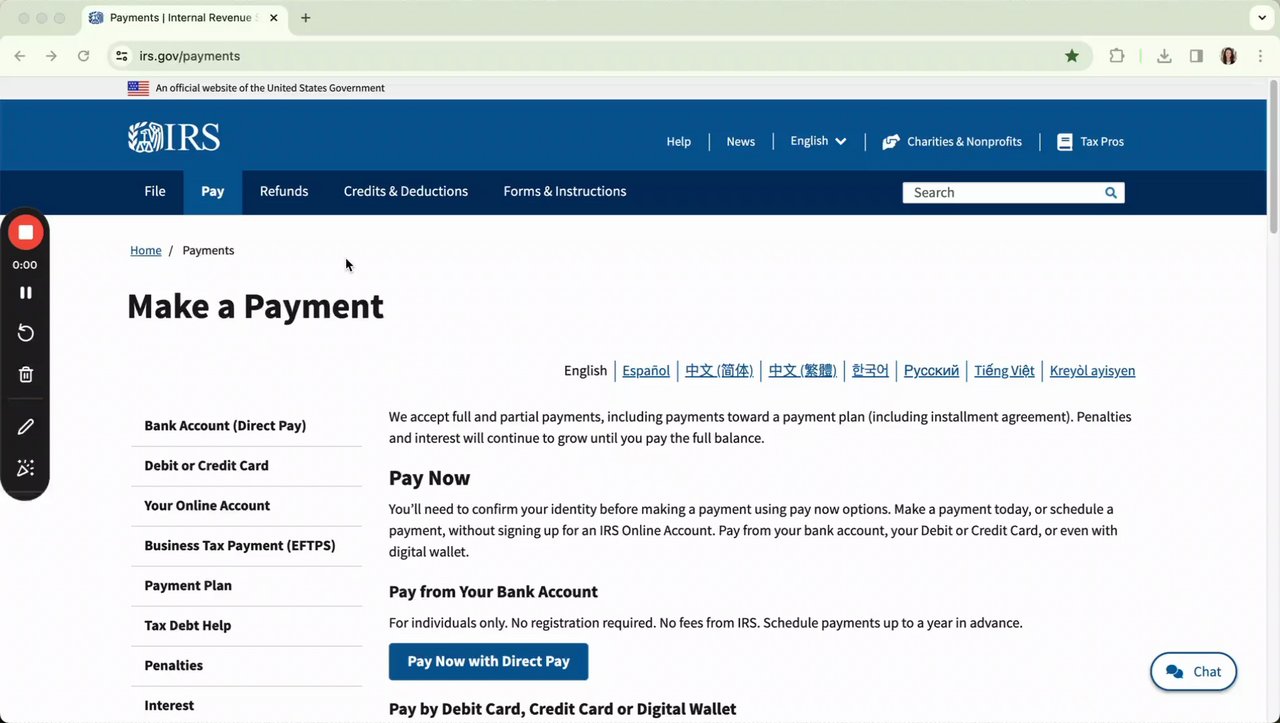Reload the IRS payments page
The width and height of the screenshot is (1280, 723).
[84, 56]
